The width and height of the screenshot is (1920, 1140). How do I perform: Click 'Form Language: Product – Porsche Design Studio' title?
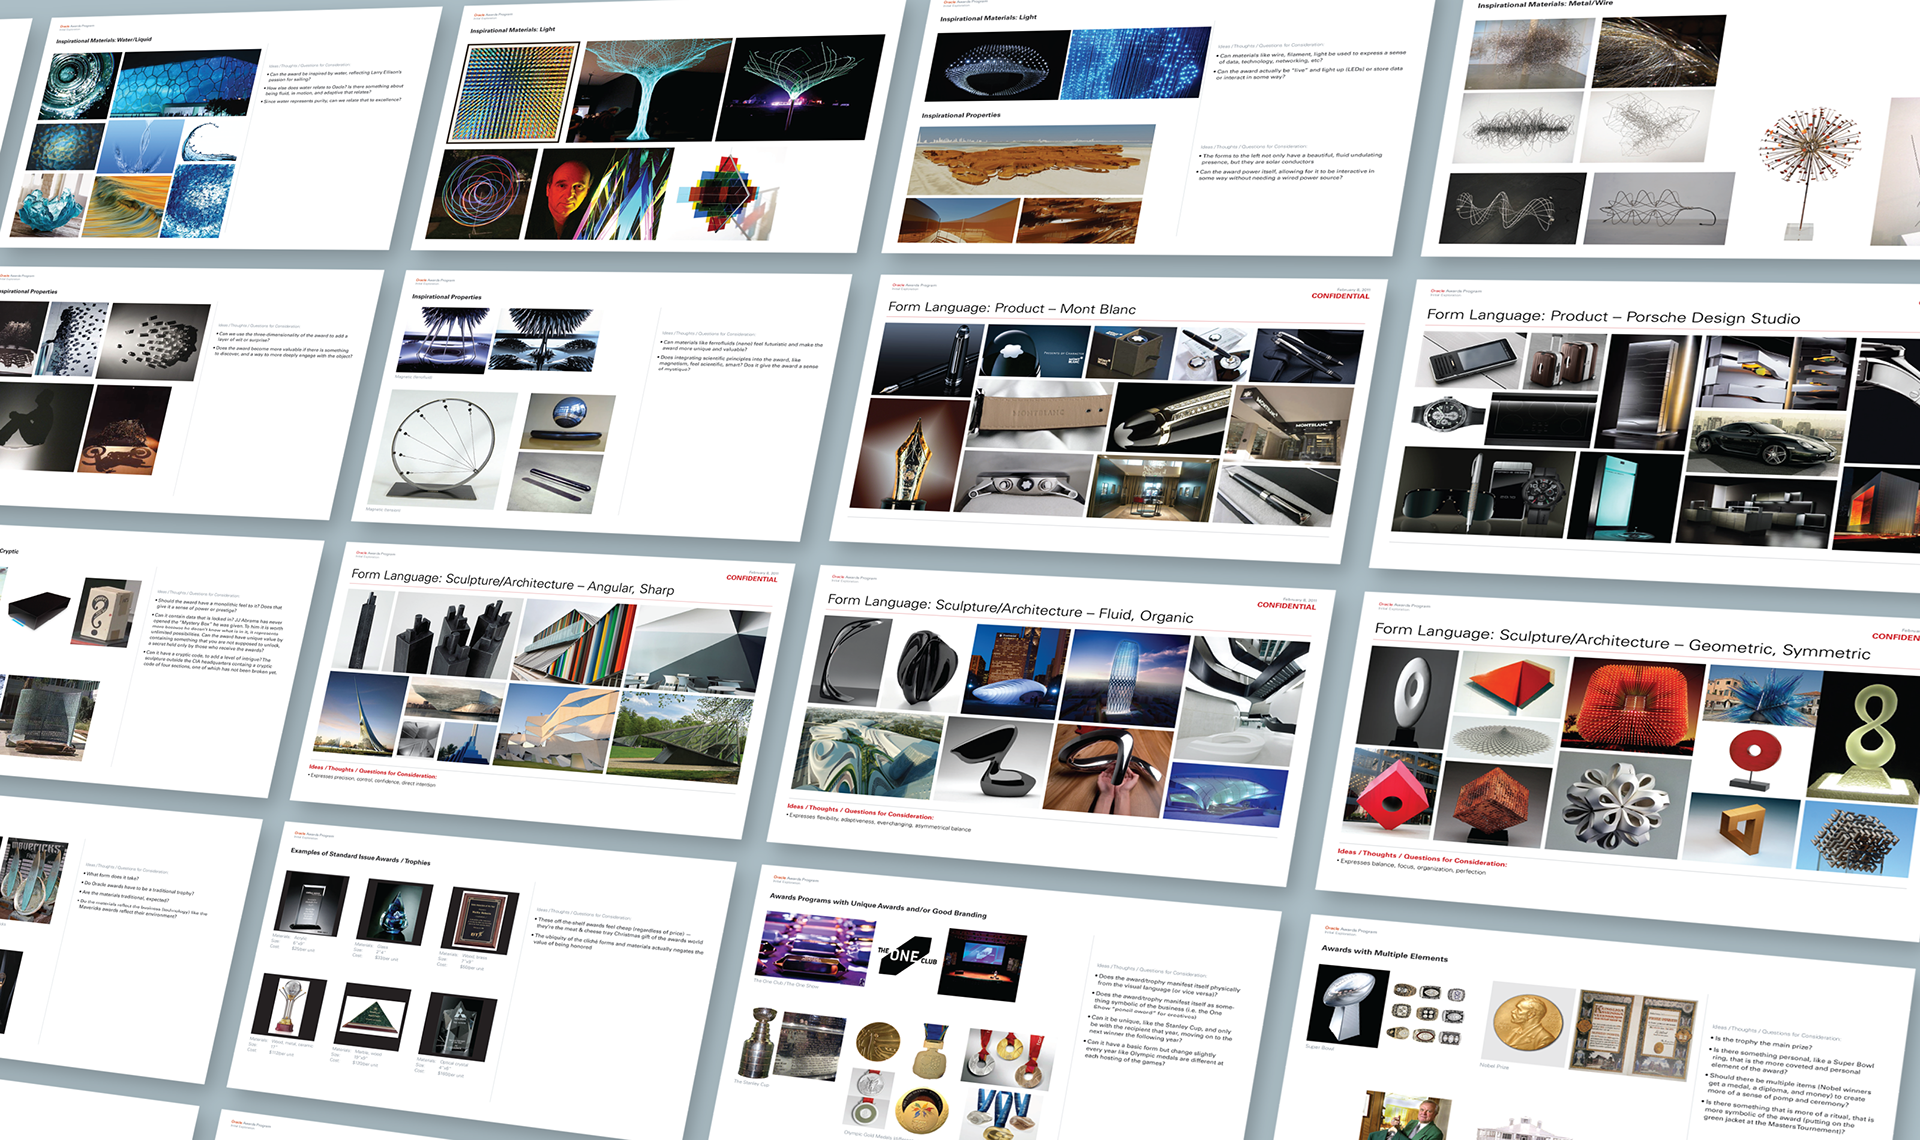coord(1613,317)
